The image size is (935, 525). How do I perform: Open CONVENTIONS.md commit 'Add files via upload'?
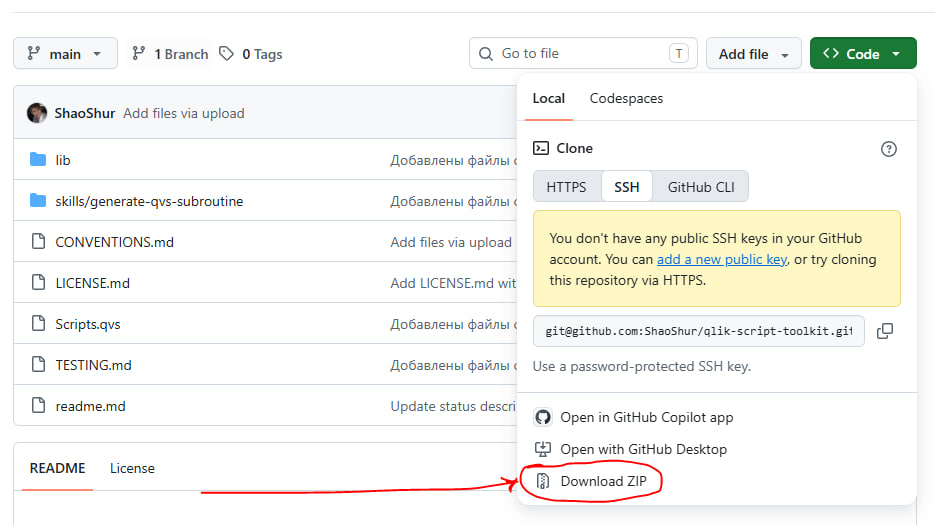point(451,242)
